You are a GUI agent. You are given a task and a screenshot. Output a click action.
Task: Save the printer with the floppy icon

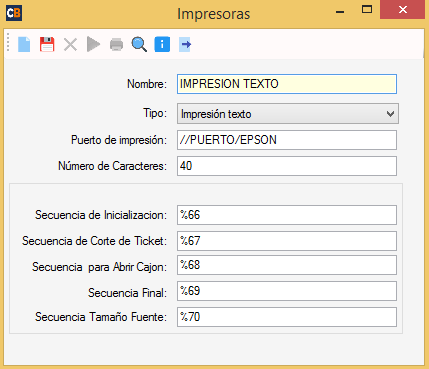[47, 44]
